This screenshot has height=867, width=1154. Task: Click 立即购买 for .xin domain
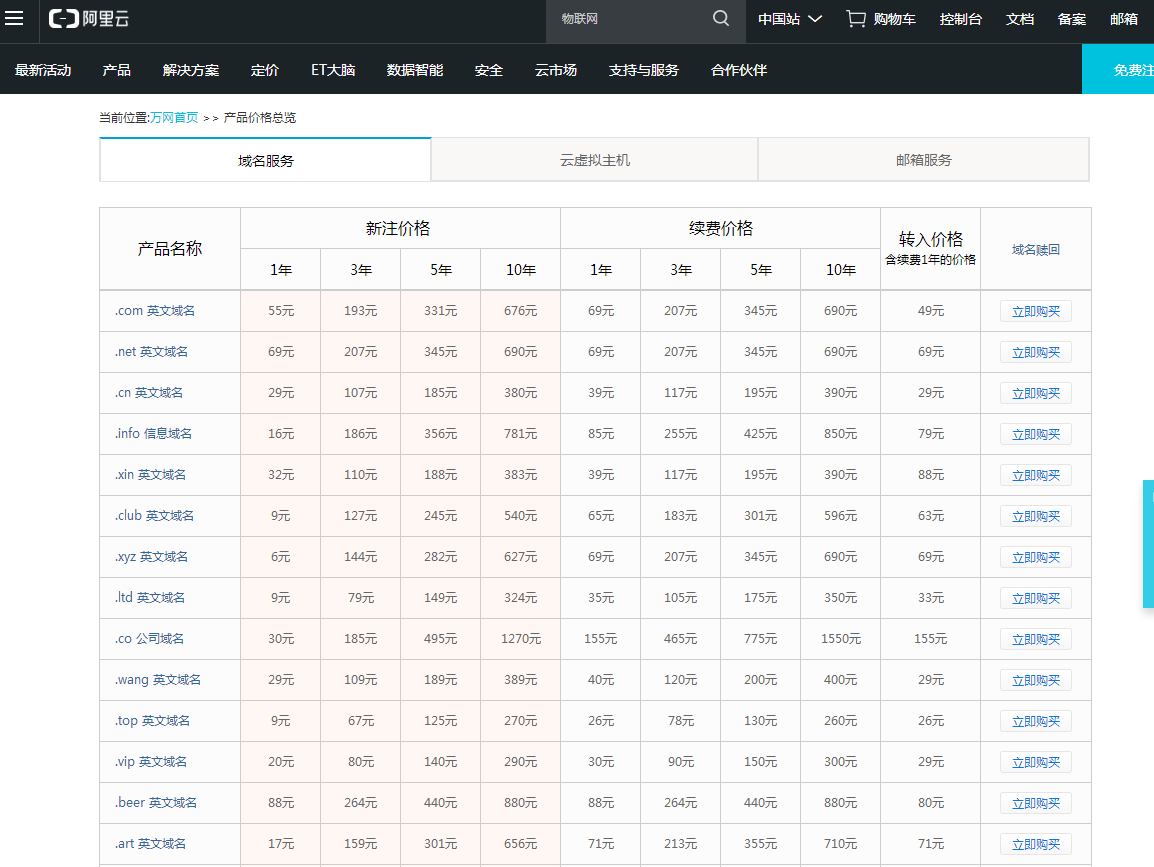[1036, 475]
